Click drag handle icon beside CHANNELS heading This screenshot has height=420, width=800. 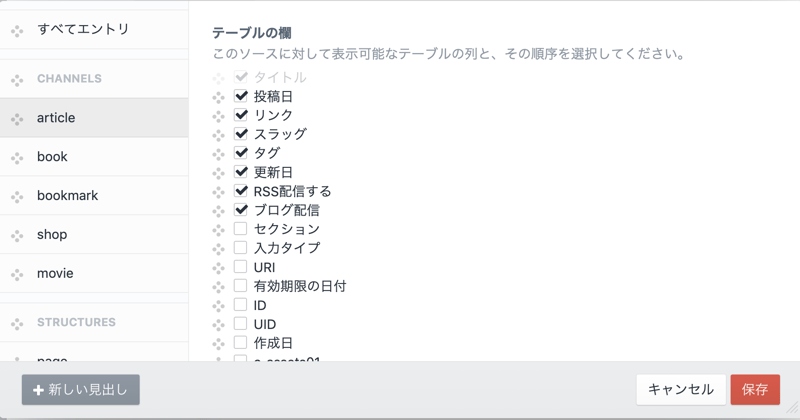[x=17, y=80]
